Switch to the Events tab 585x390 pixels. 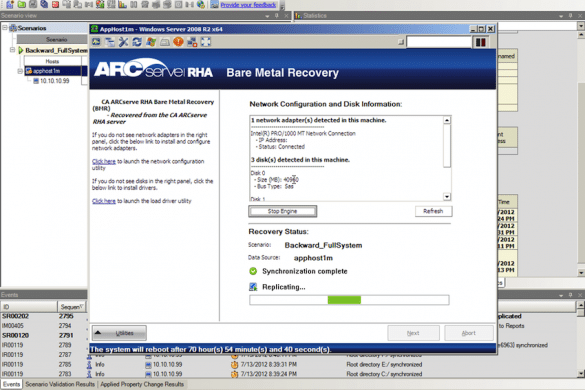point(12,384)
